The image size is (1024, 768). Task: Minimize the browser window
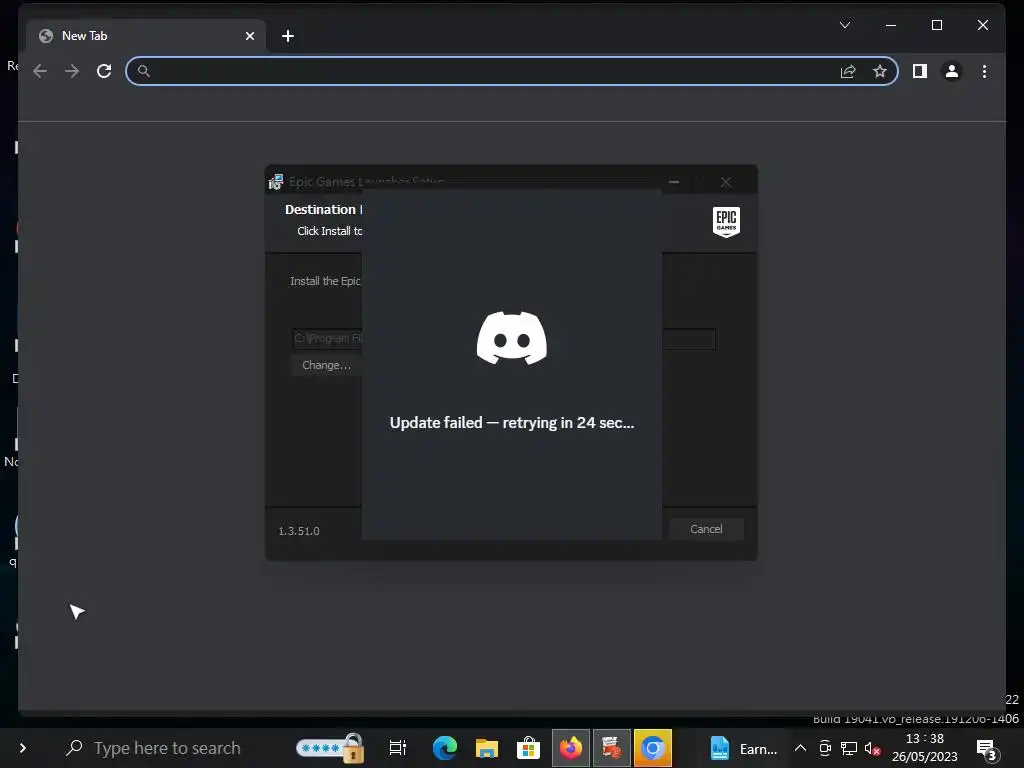[891, 25]
